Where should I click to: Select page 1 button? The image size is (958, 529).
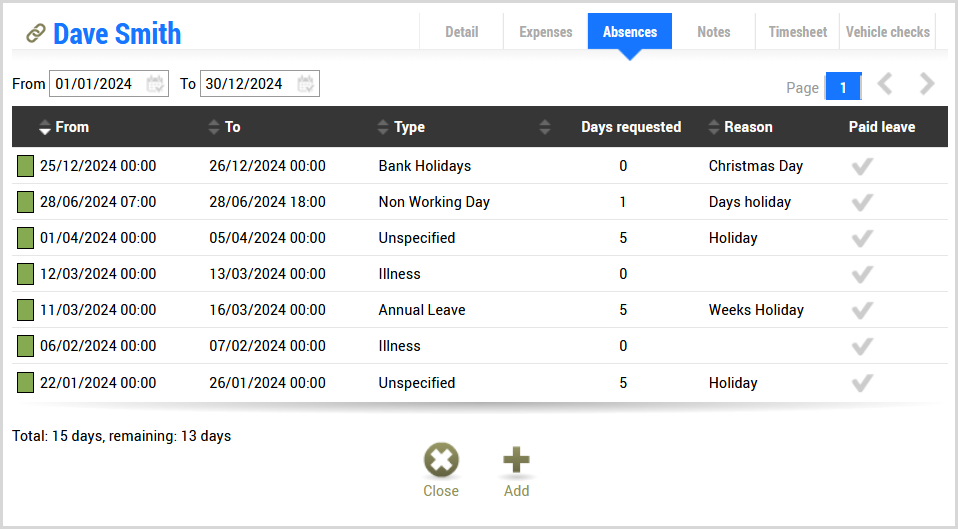[843, 87]
